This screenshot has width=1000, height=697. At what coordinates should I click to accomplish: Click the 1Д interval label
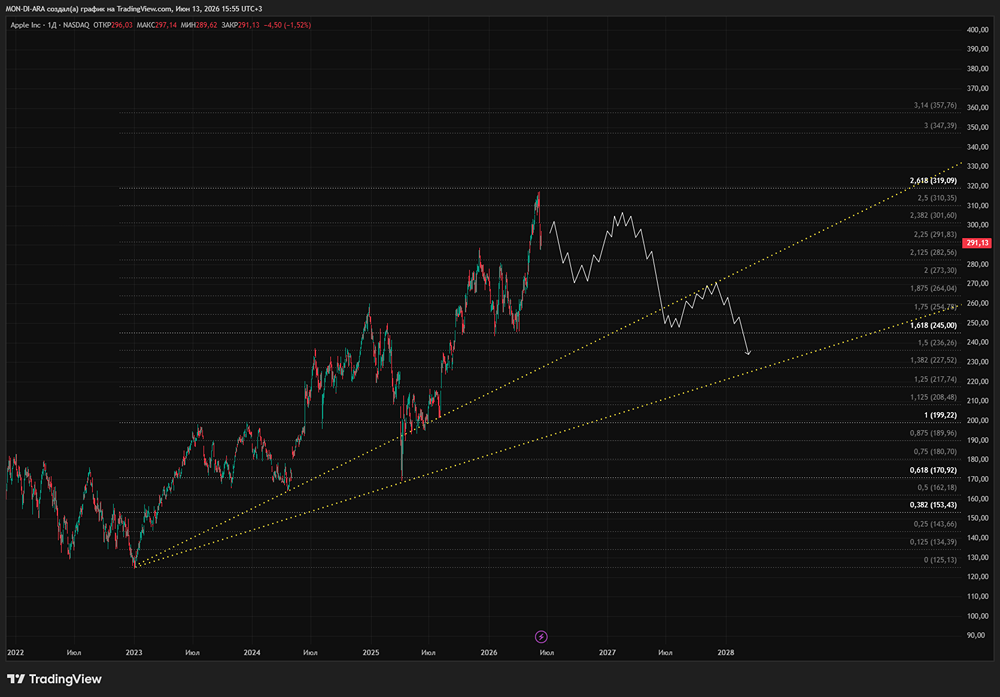[x=52, y=25]
